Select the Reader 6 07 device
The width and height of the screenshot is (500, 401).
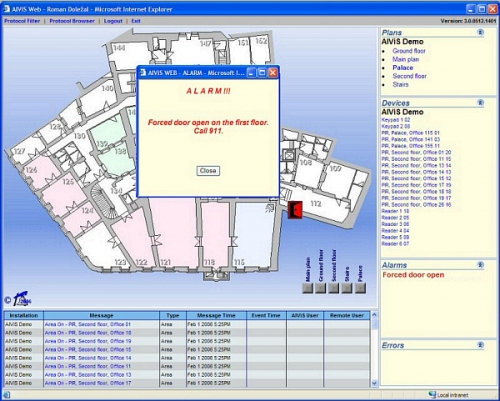tap(395, 244)
